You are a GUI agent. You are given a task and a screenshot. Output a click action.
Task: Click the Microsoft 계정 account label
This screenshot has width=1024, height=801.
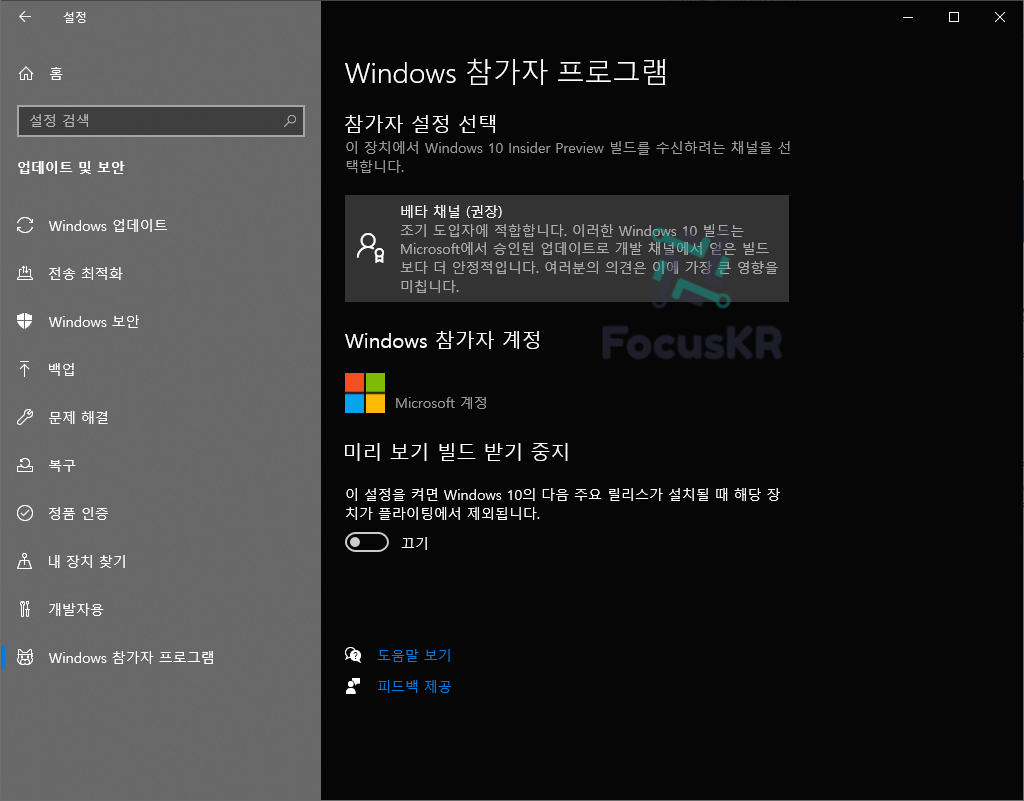441,403
